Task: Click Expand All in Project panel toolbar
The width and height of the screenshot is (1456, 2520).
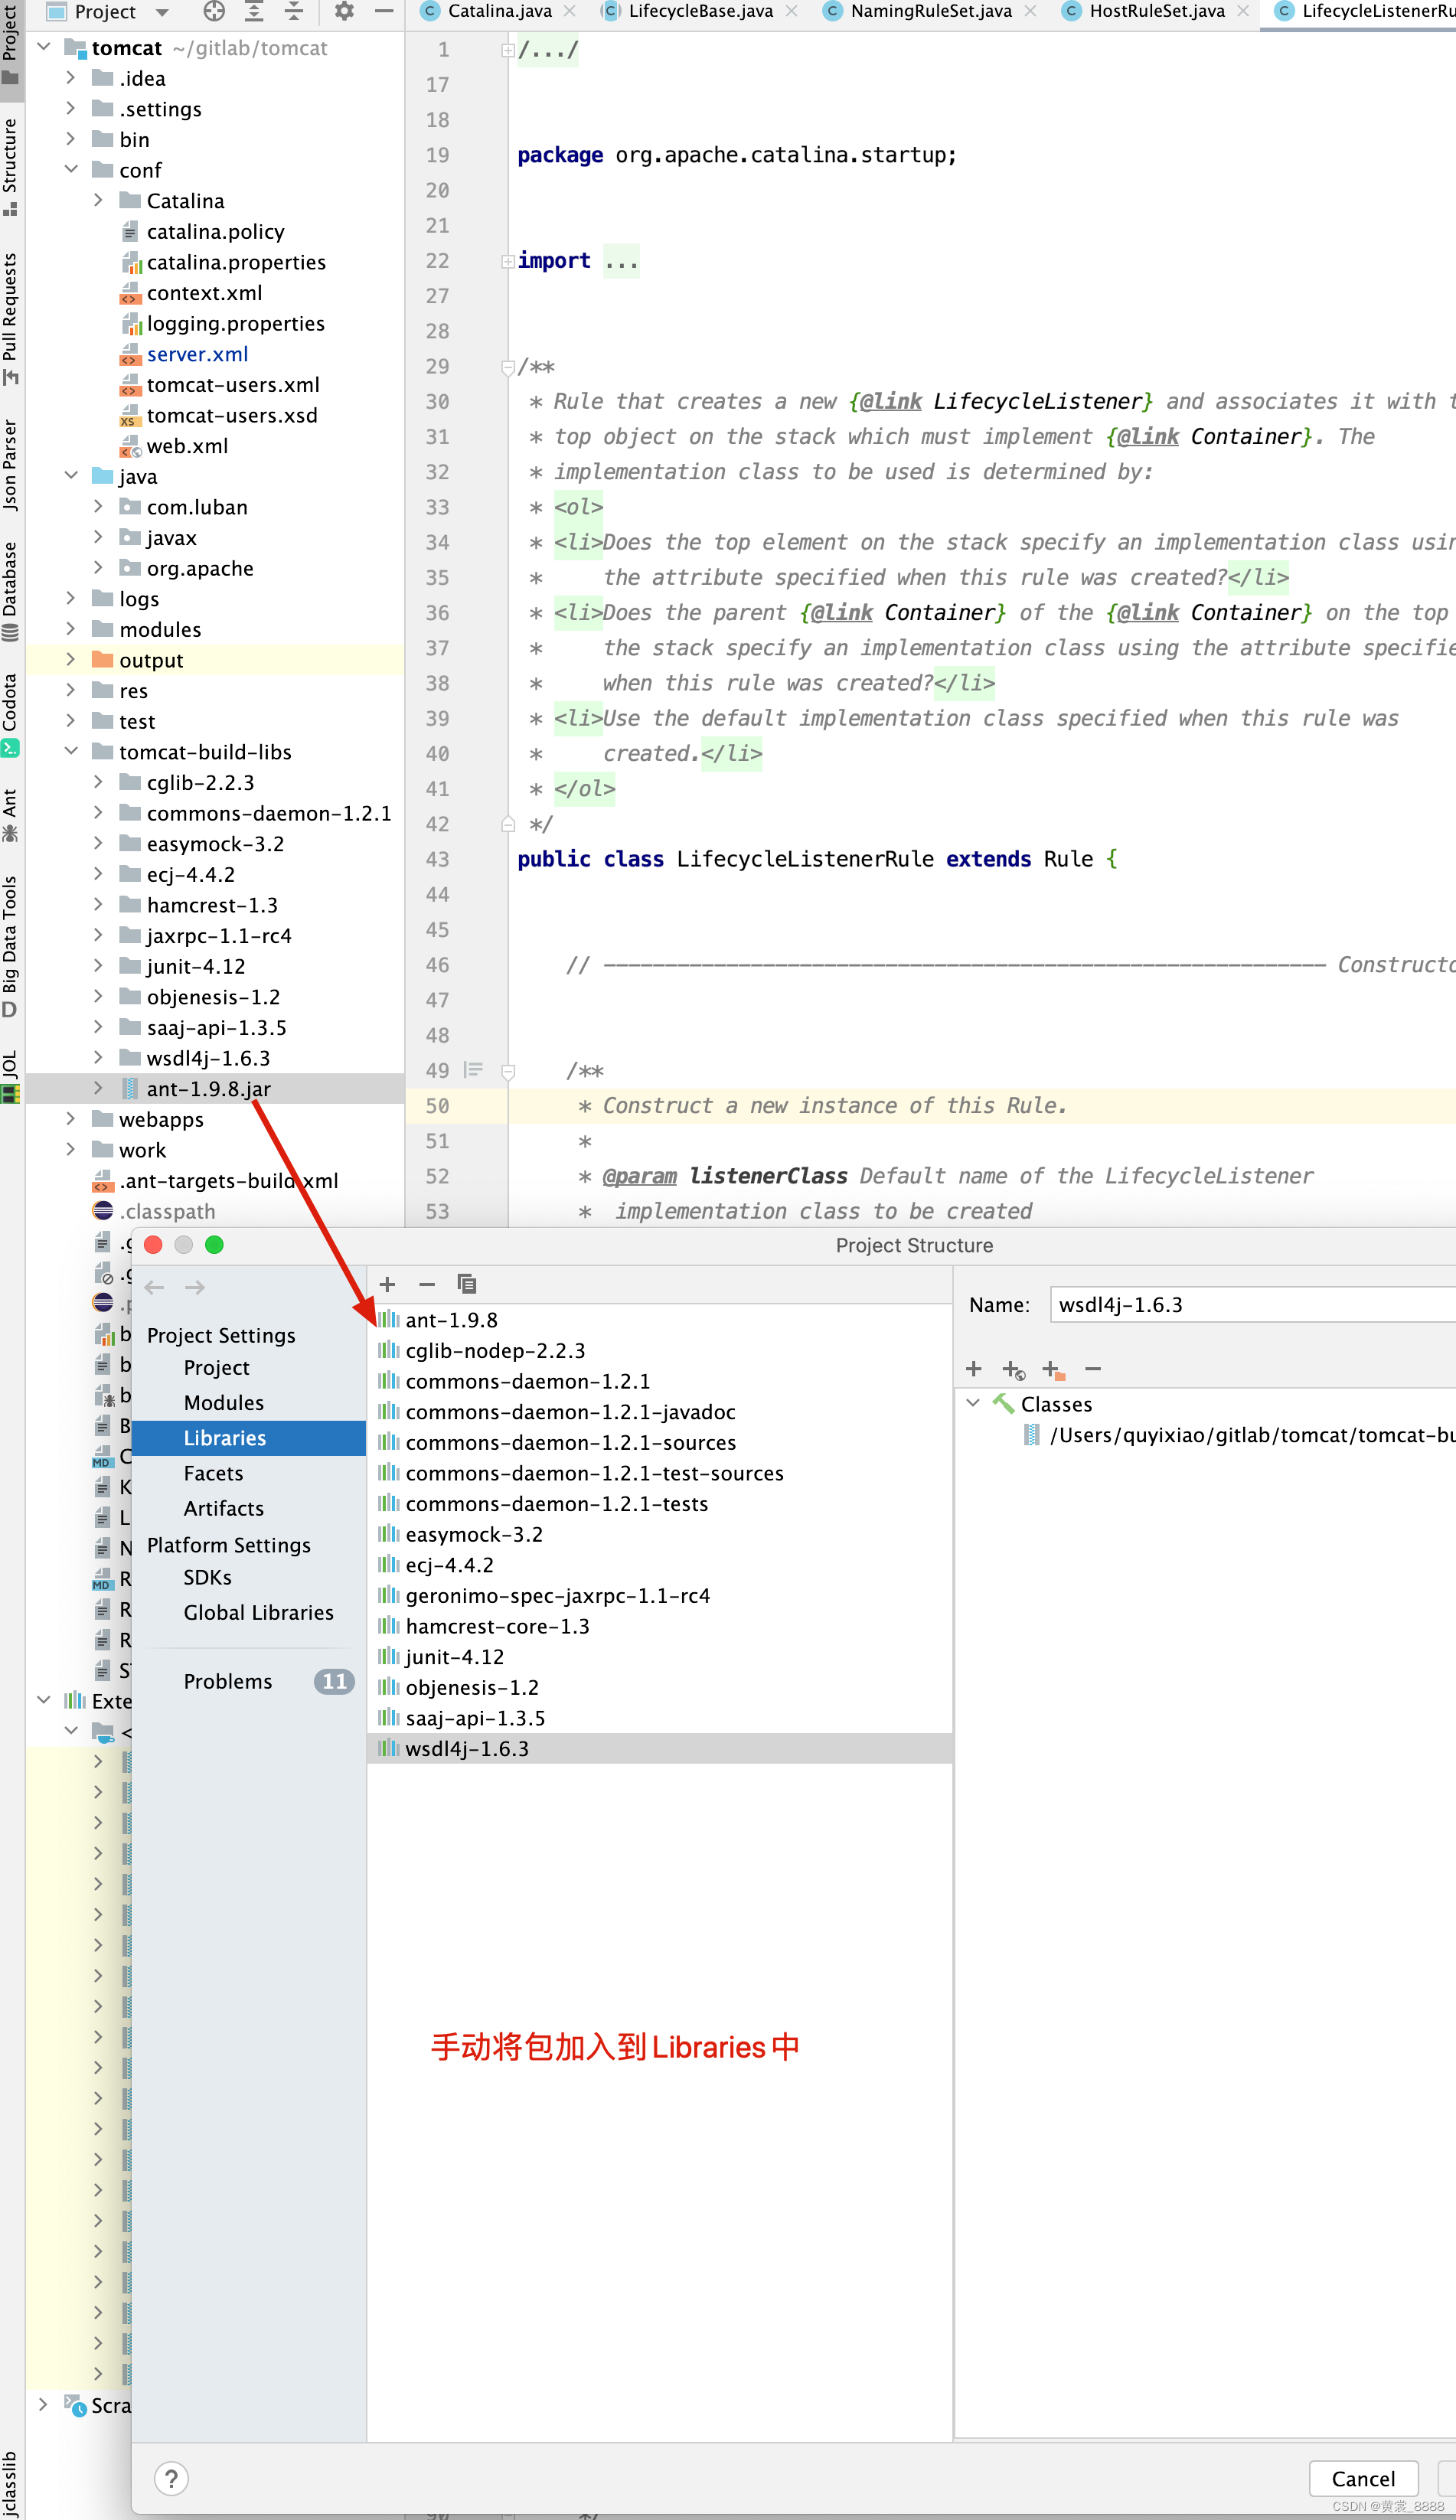Action: [254, 11]
